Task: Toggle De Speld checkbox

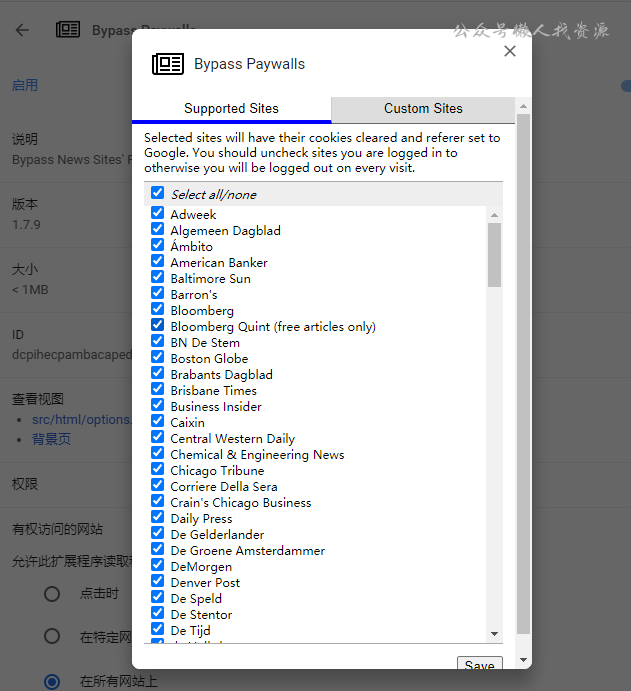Action: tap(157, 597)
